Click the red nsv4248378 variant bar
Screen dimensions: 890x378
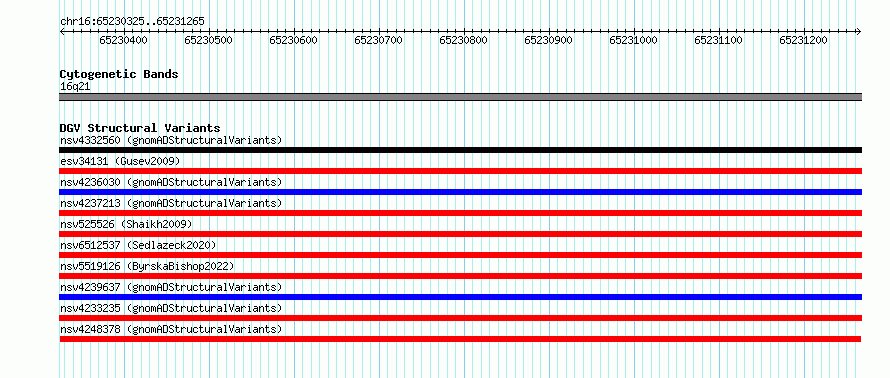click(460, 339)
